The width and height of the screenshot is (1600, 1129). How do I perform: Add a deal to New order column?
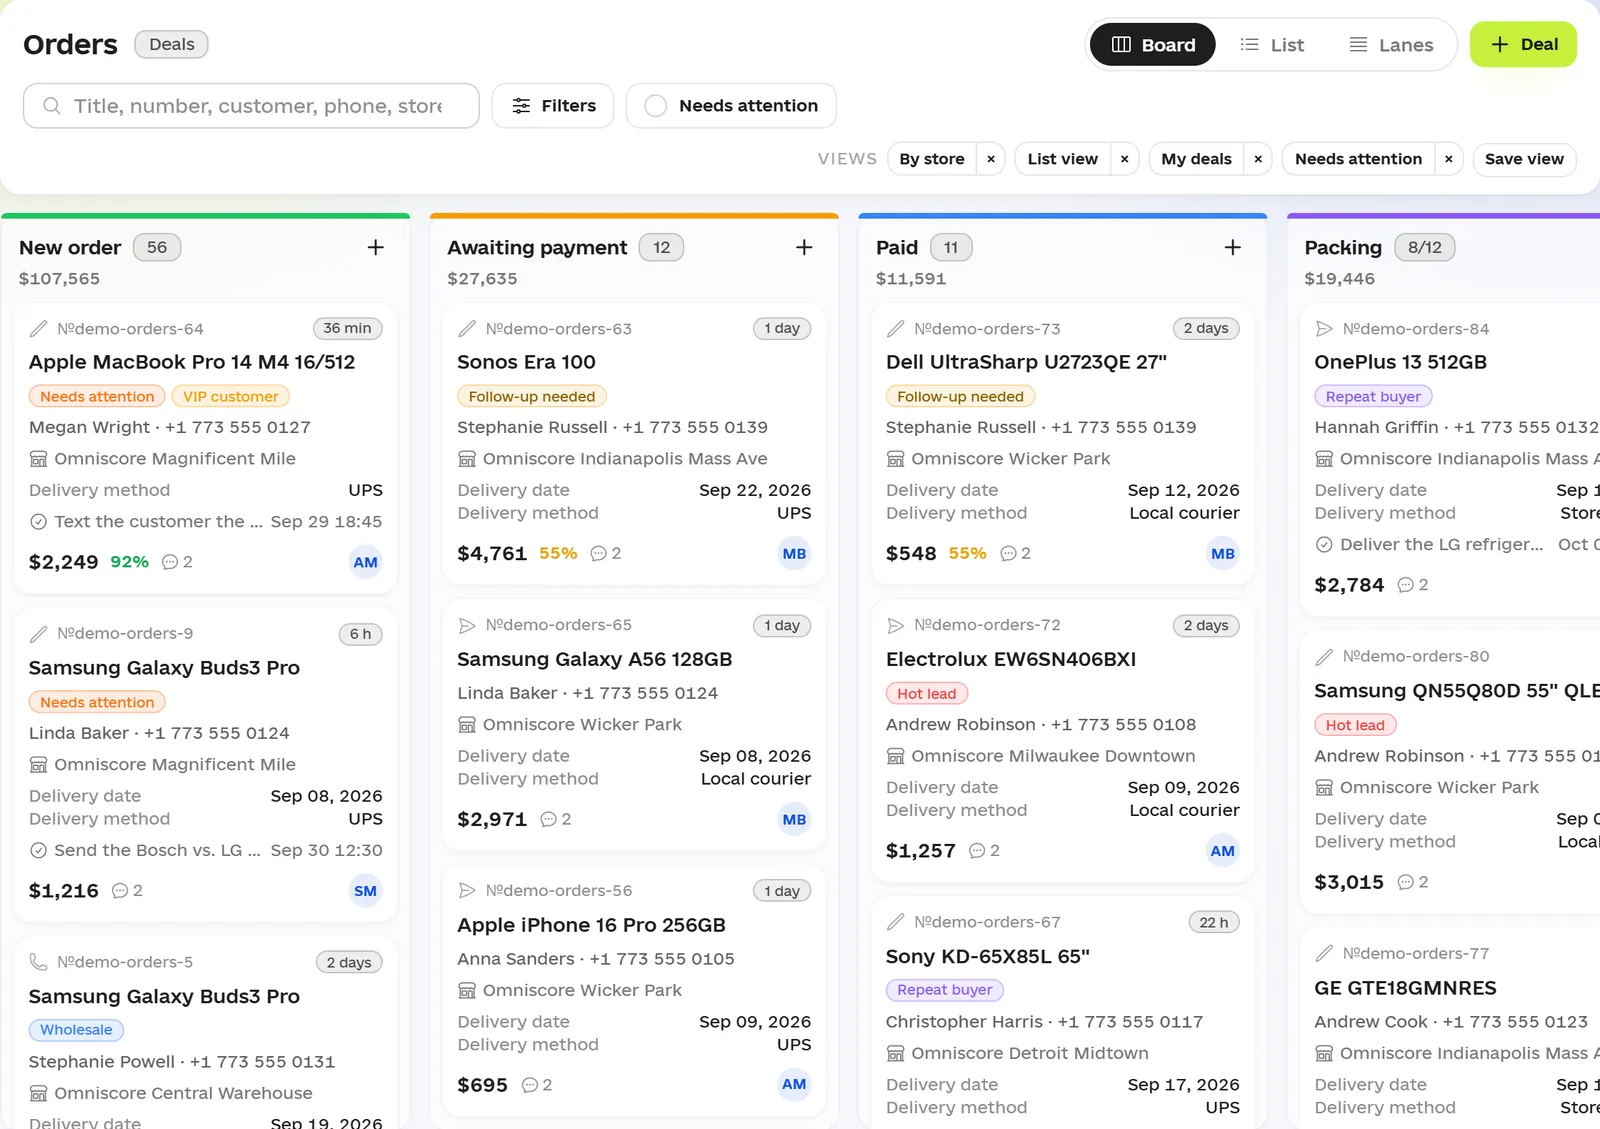coord(375,247)
